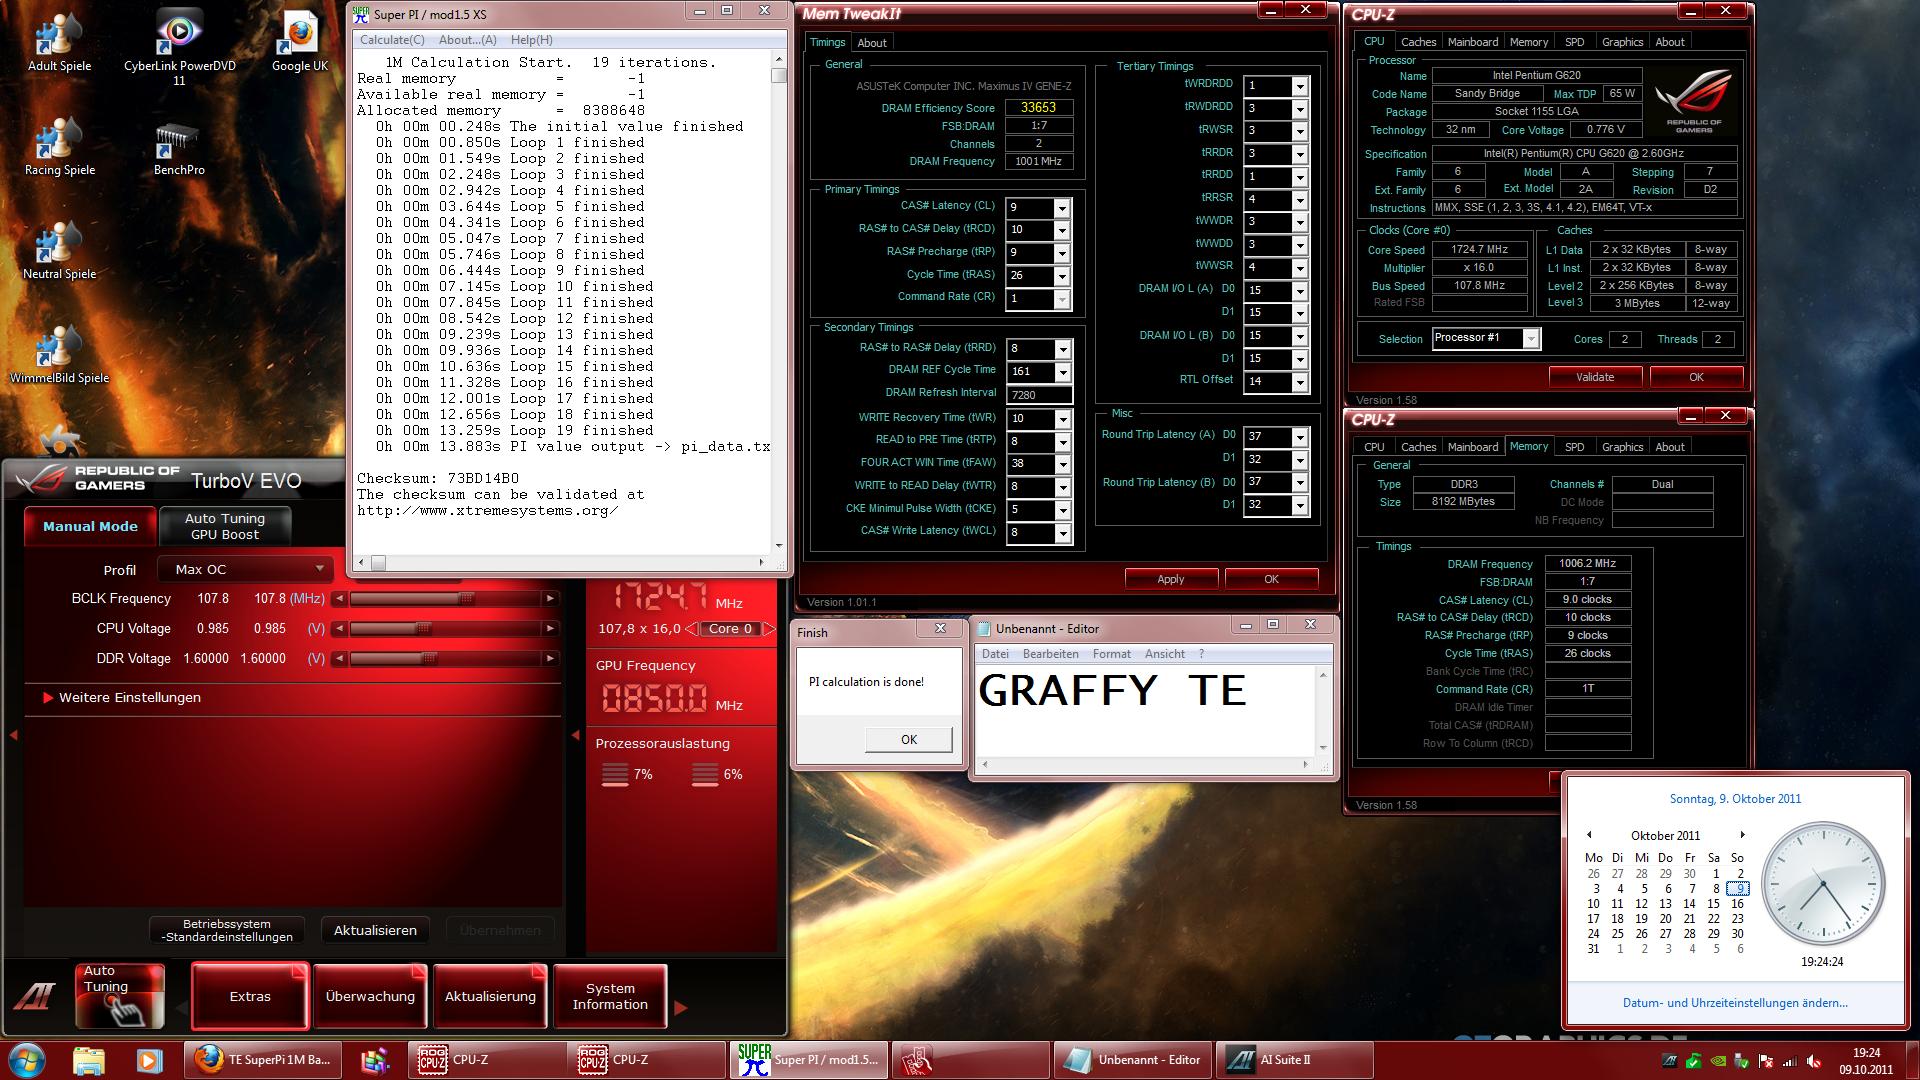Click the DRAM Refresh Interval input field

[1039, 395]
